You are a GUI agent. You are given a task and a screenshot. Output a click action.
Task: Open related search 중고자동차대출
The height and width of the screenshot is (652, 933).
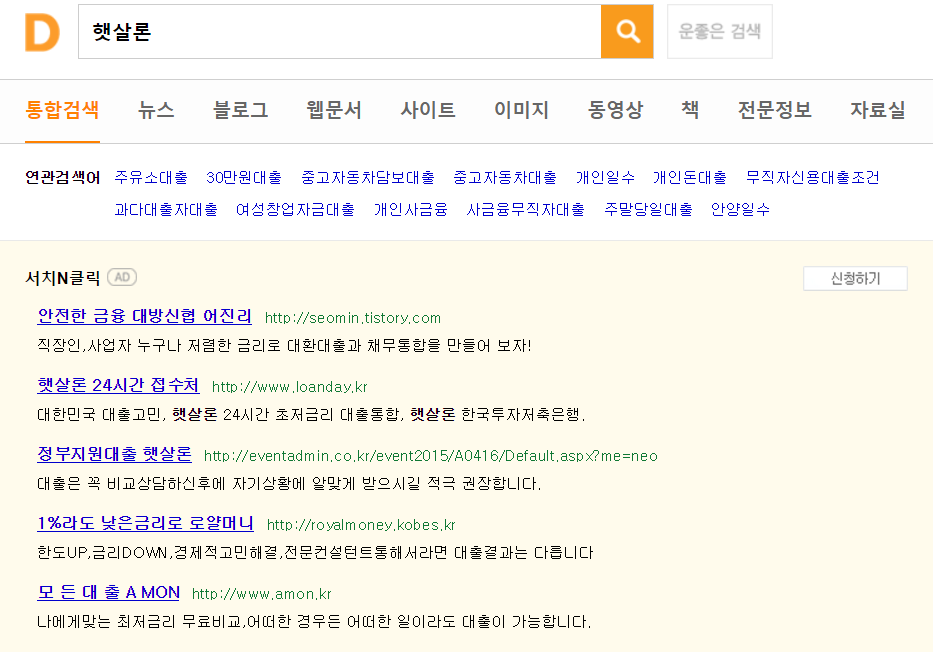click(505, 177)
